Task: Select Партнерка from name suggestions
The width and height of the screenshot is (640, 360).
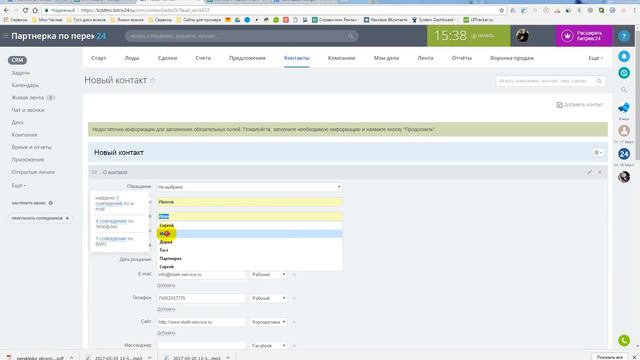Action: (249, 258)
